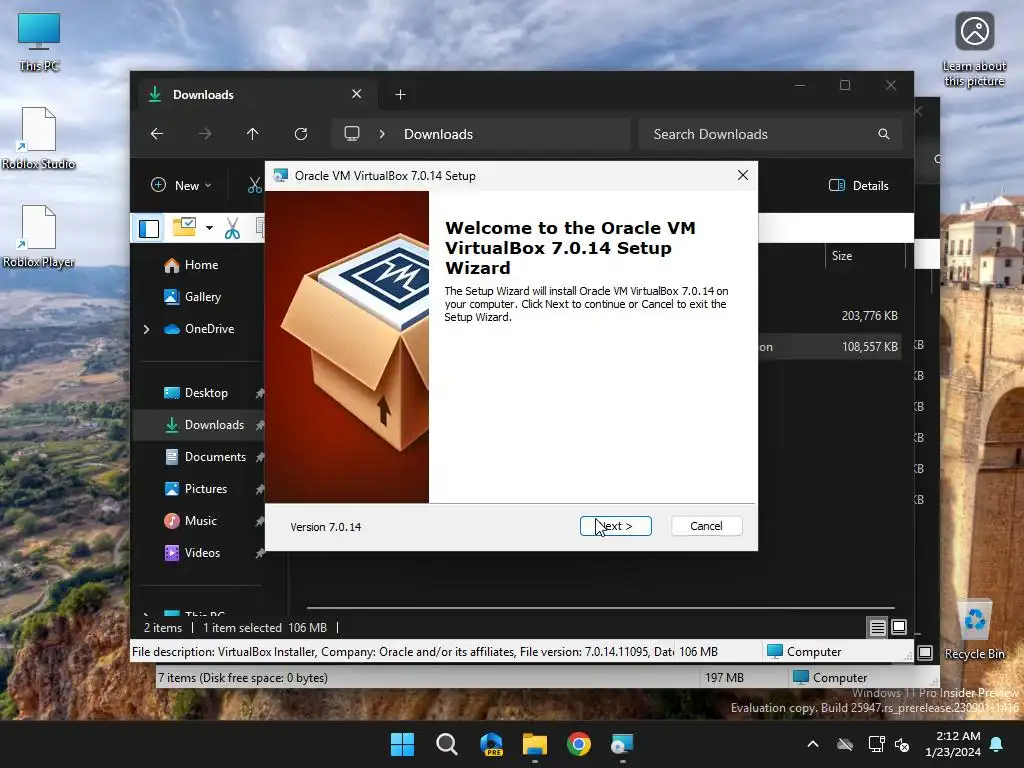The height and width of the screenshot is (768, 1024).
Task: Switch to details list view icon
Action: coord(878,628)
